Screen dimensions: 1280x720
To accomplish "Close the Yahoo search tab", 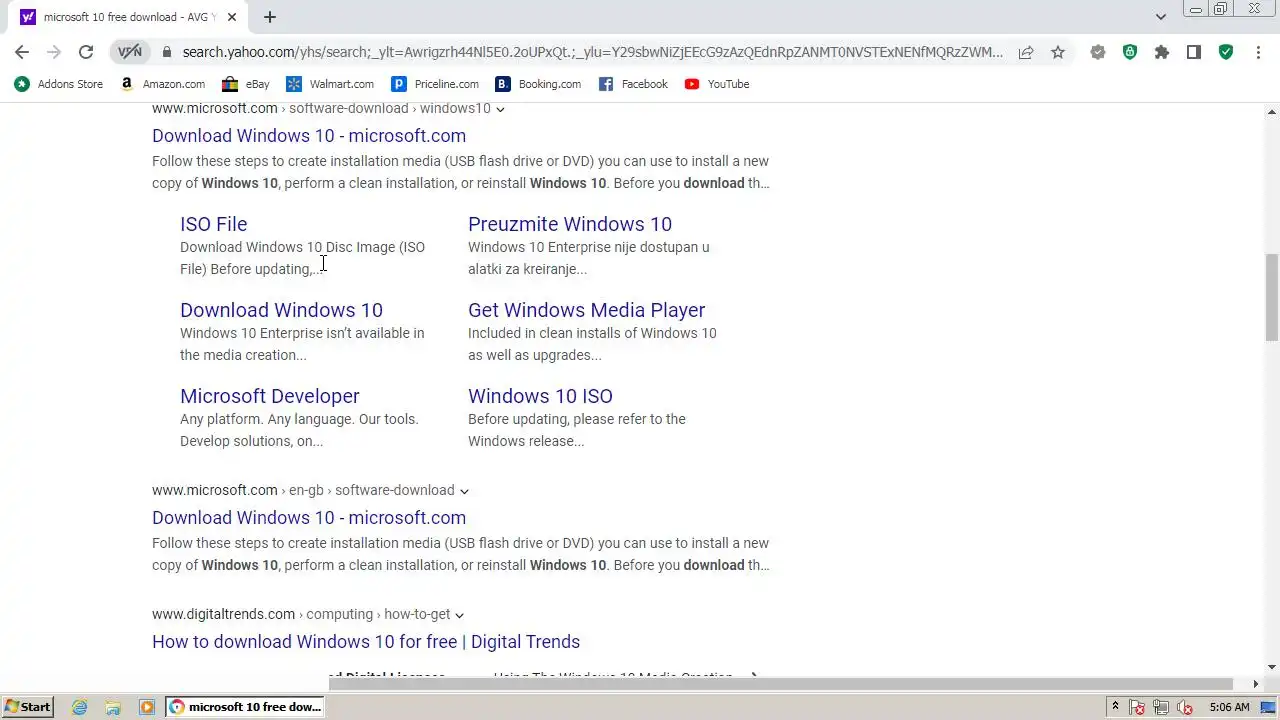I will [x=233, y=17].
